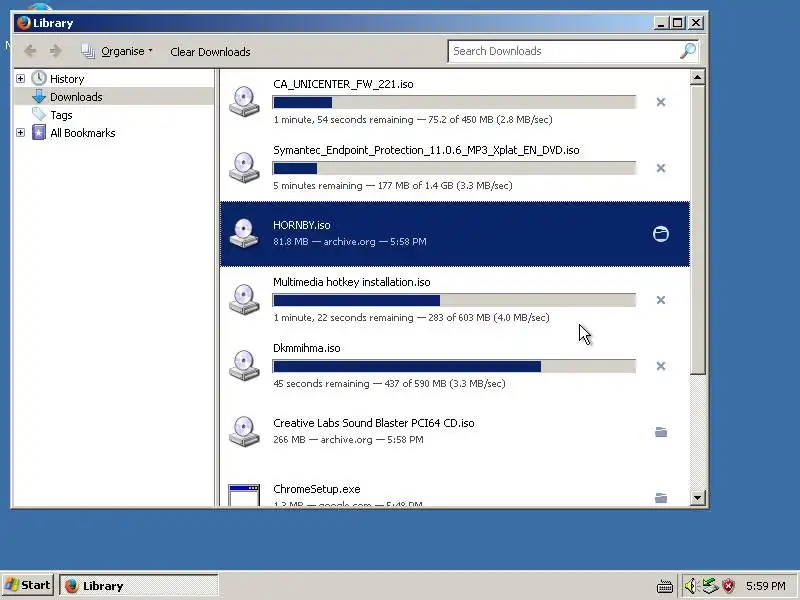Image resolution: width=800 pixels, height=600 pixels.
Task: Expand the All Bookmarks tree node
Action: pos(20,133)
